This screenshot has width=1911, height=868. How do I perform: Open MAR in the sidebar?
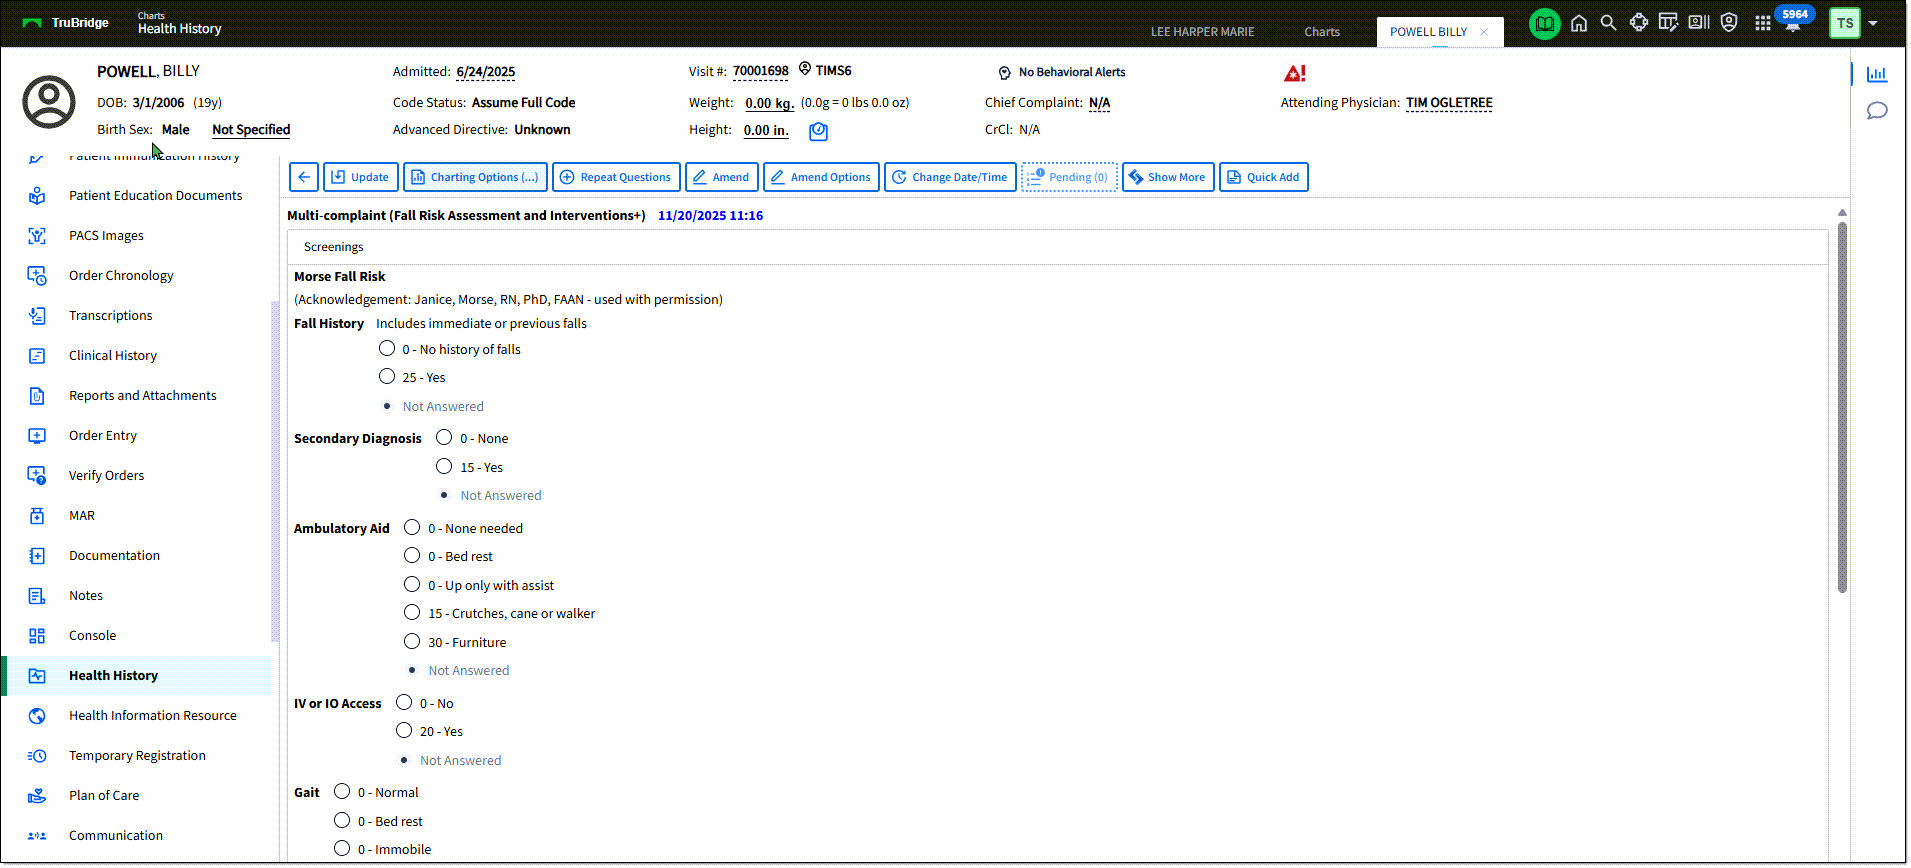tap(82, 516)
